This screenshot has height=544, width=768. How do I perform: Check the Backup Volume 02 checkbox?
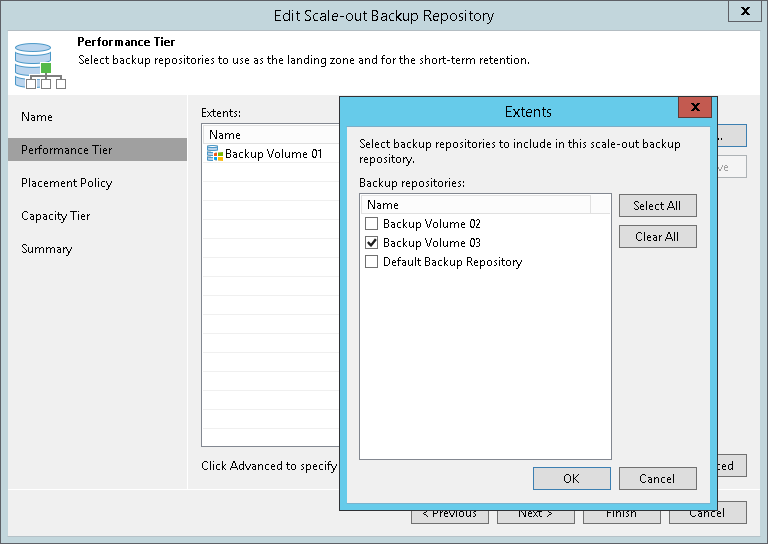click(x=372, y=224)
